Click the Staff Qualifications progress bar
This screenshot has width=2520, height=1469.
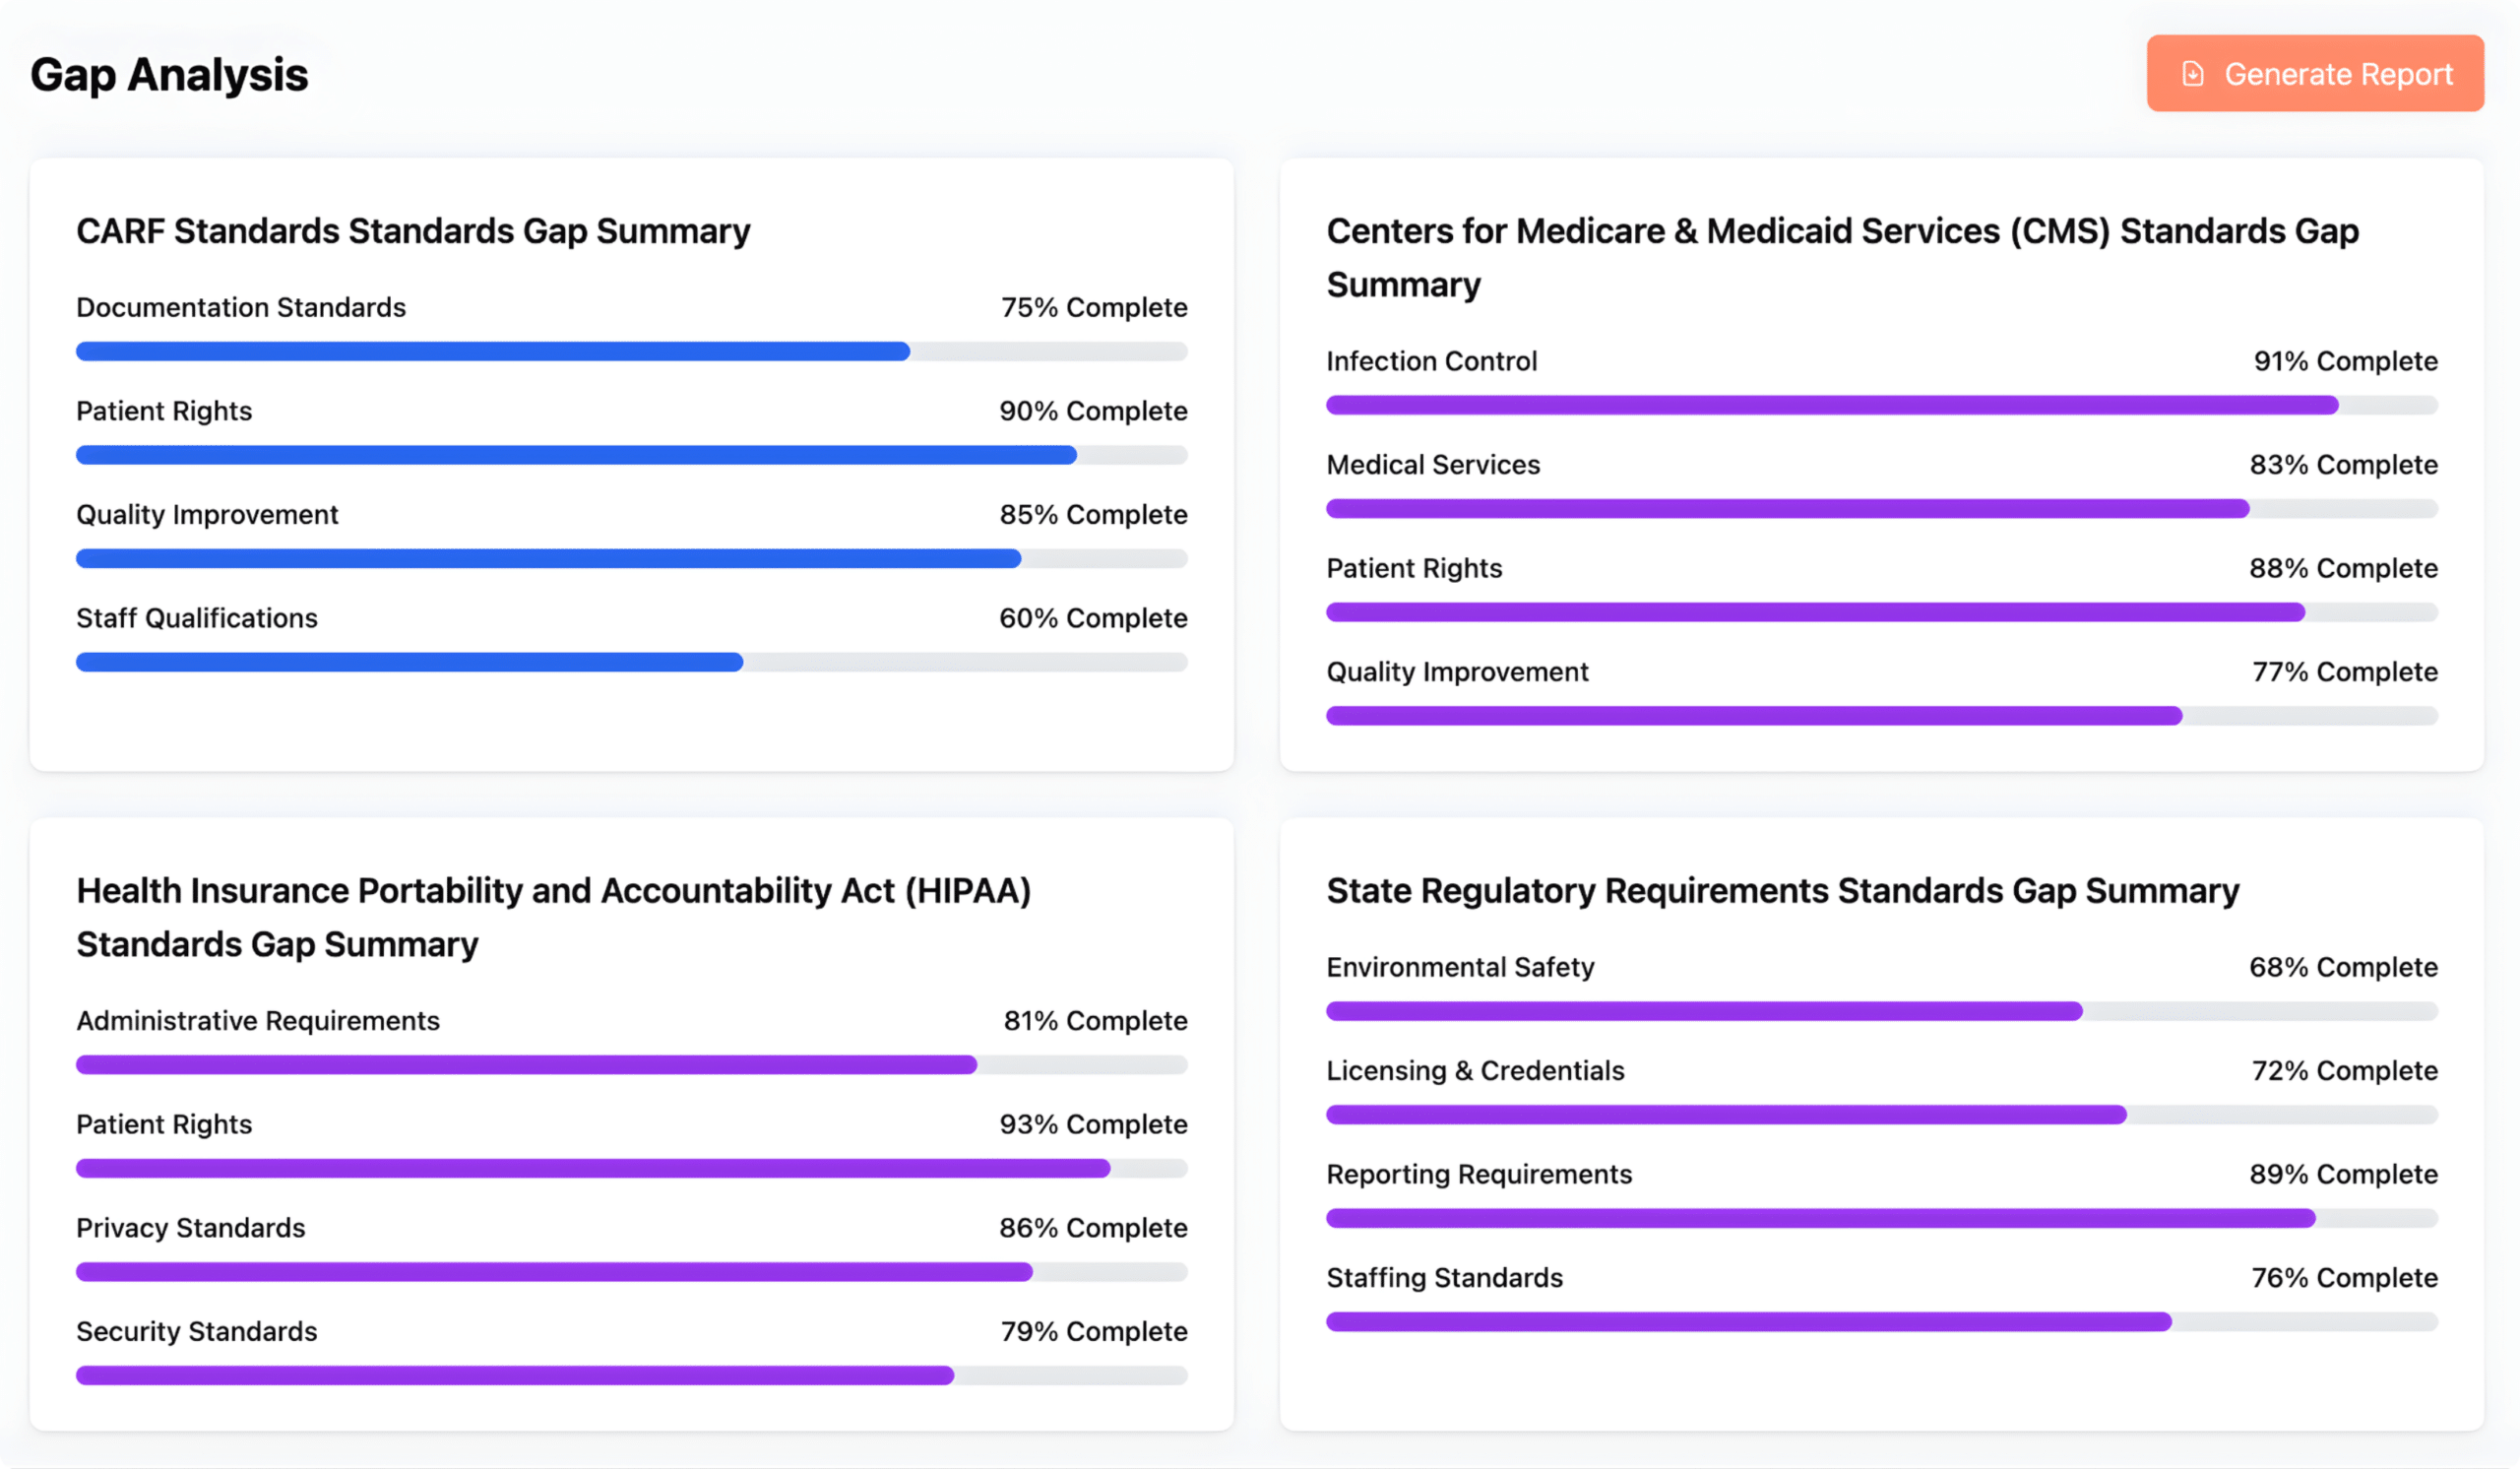tap(632, 663)
